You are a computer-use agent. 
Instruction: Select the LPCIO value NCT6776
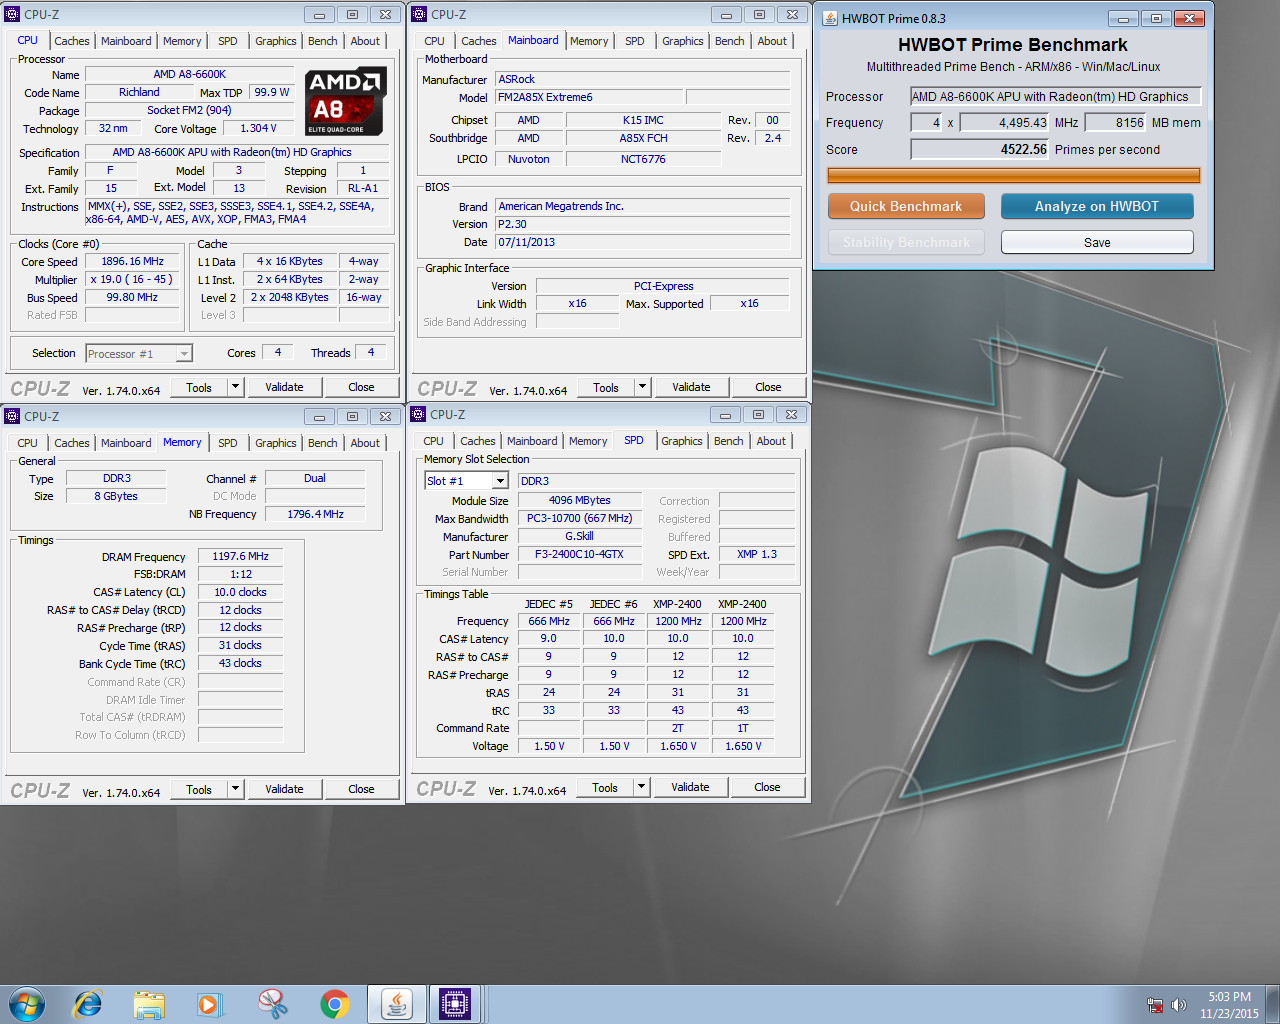pos(643,159)
